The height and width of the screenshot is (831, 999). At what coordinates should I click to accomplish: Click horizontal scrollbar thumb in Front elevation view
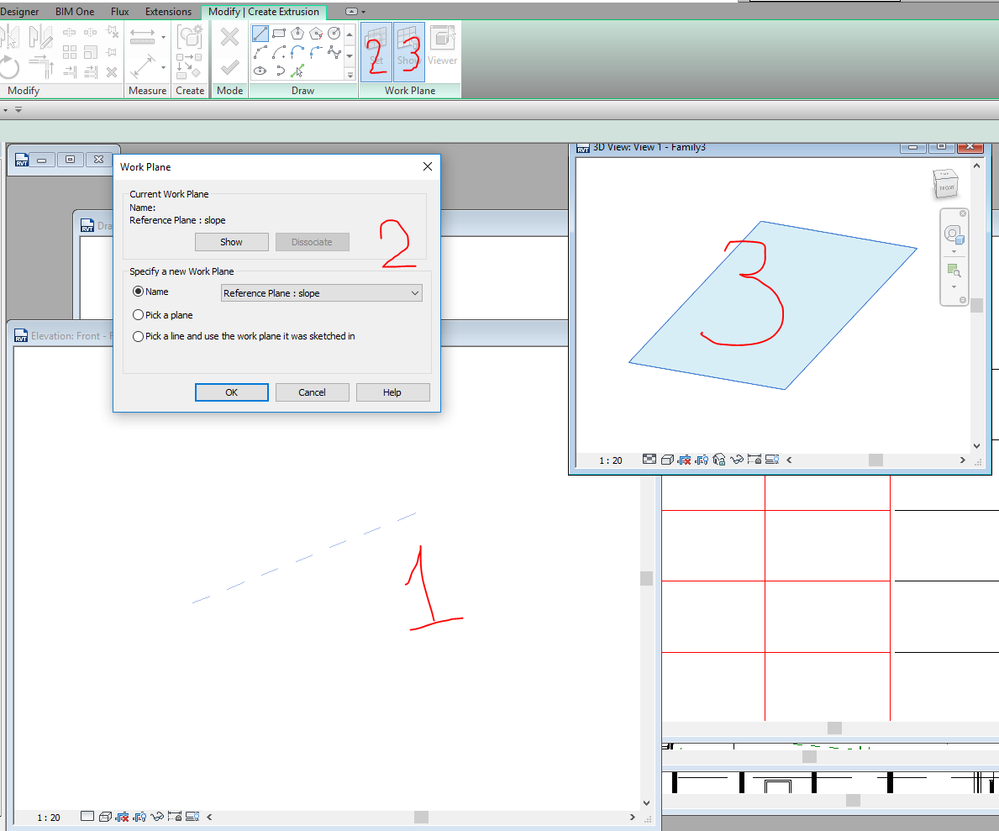pyautogui.click(x=421, y=817)
